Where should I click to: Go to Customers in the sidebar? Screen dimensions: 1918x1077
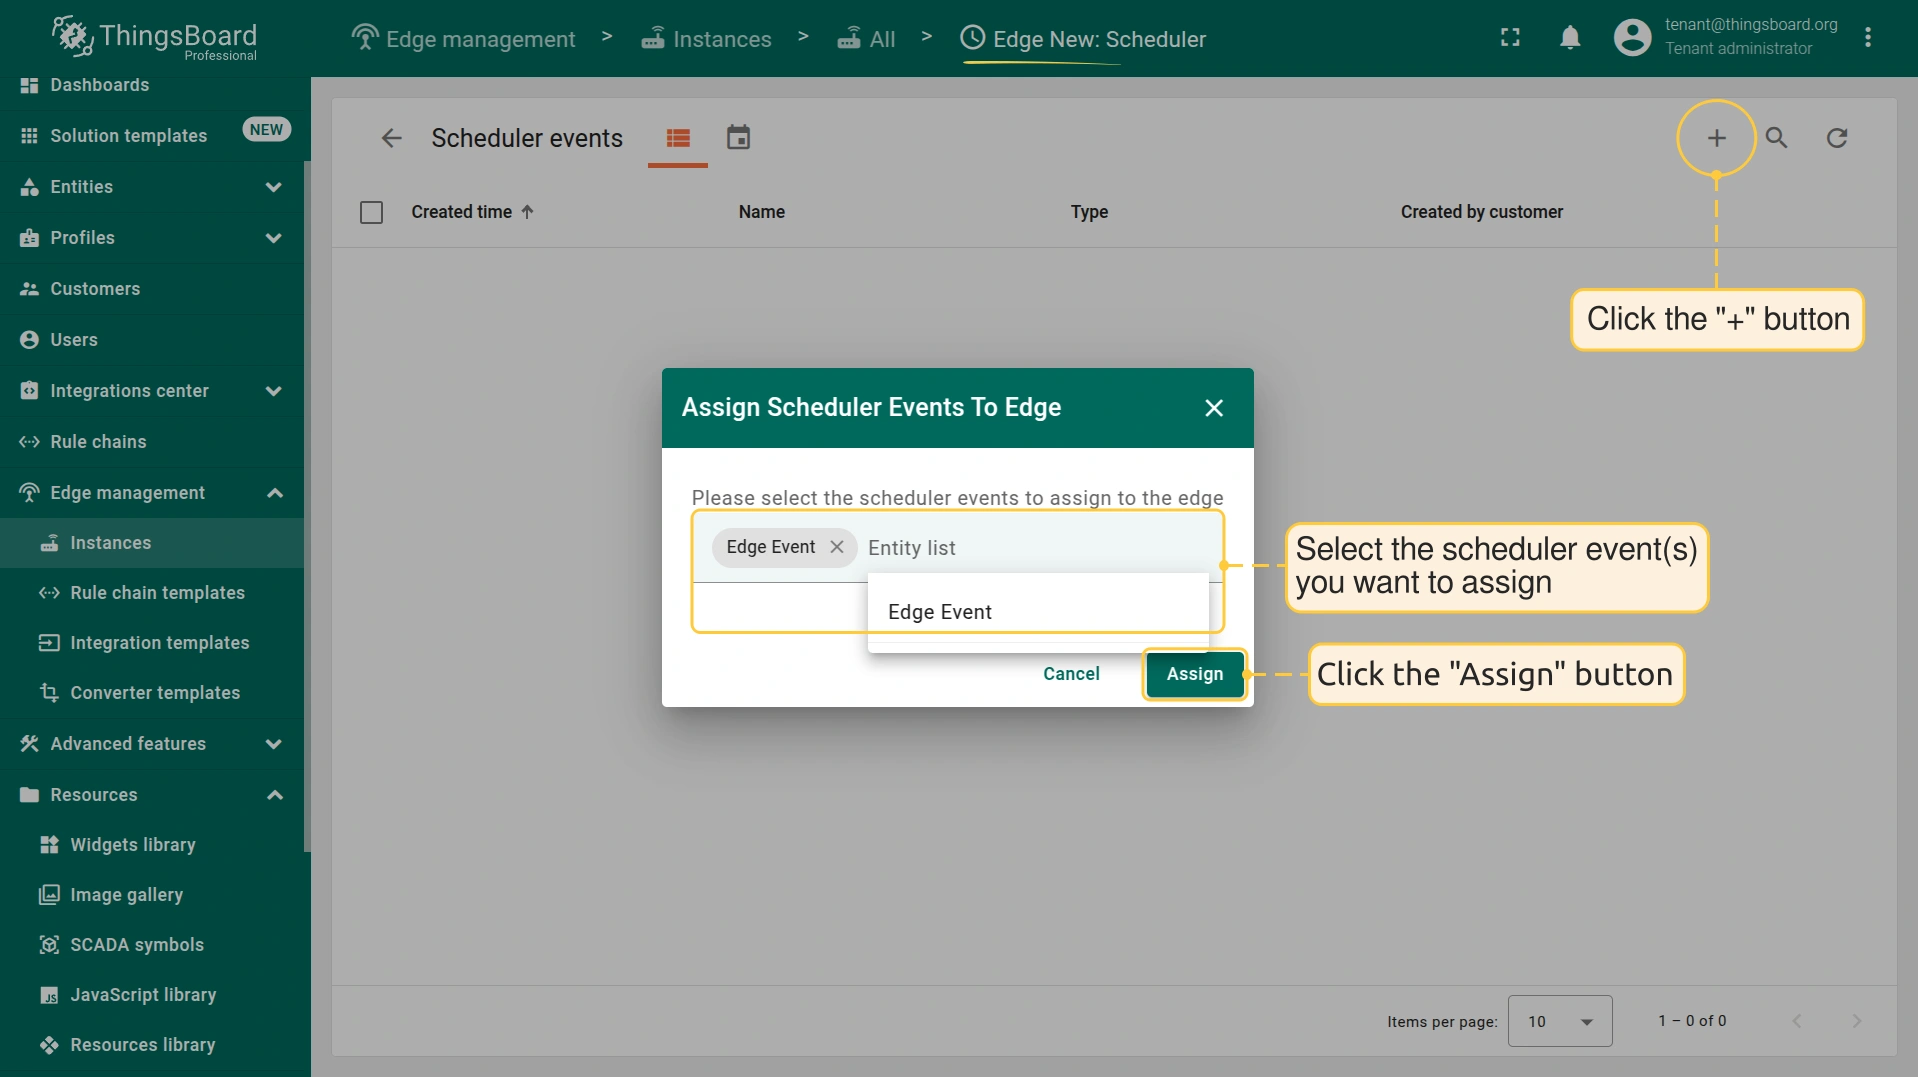click(95, 289)
